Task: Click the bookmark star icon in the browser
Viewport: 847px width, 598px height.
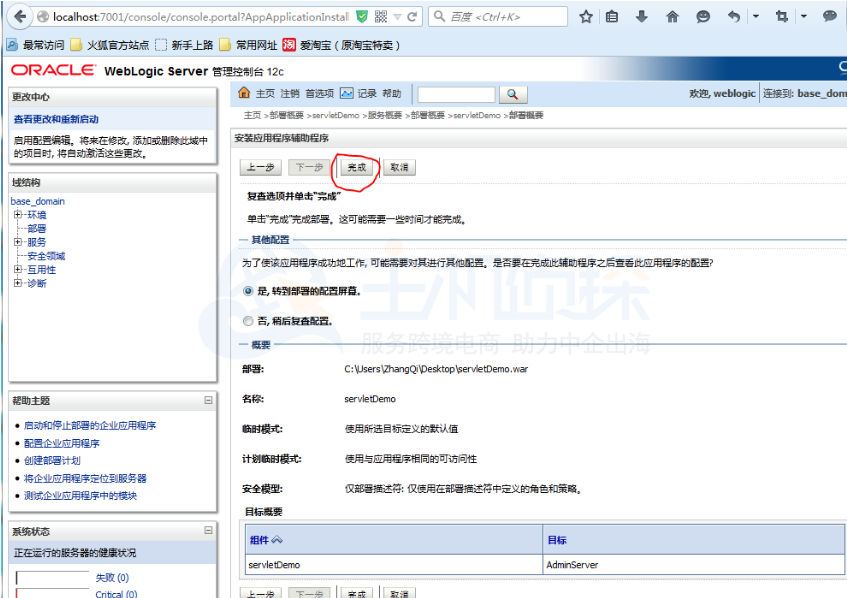Action: (586, 15)
